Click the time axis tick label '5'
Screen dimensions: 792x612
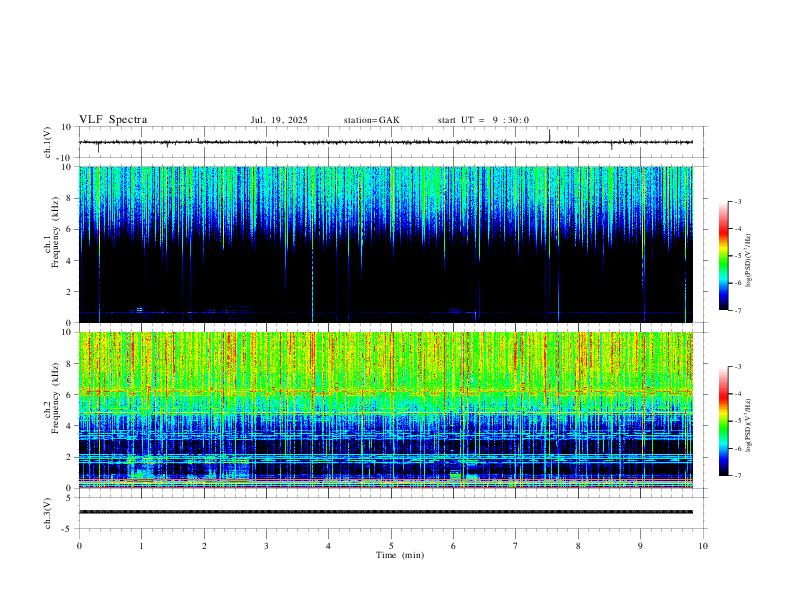point(391,546)
